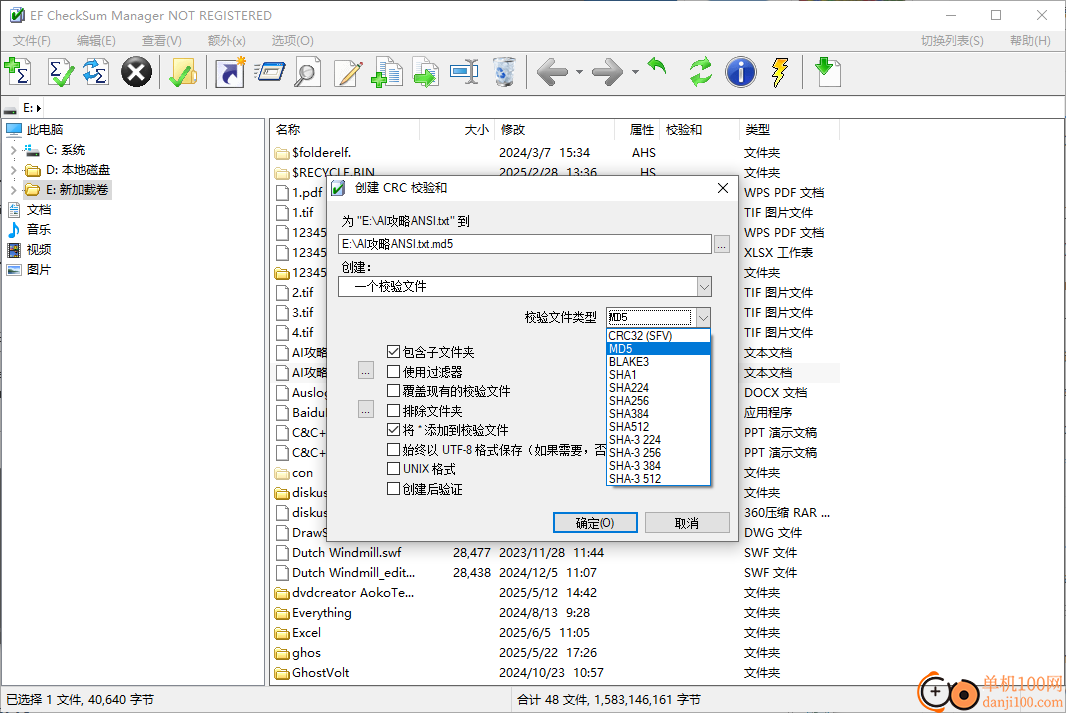1066x713 pixels.
Task: Enable 使用过滤器 checkbox
Action: pos(393,371)
